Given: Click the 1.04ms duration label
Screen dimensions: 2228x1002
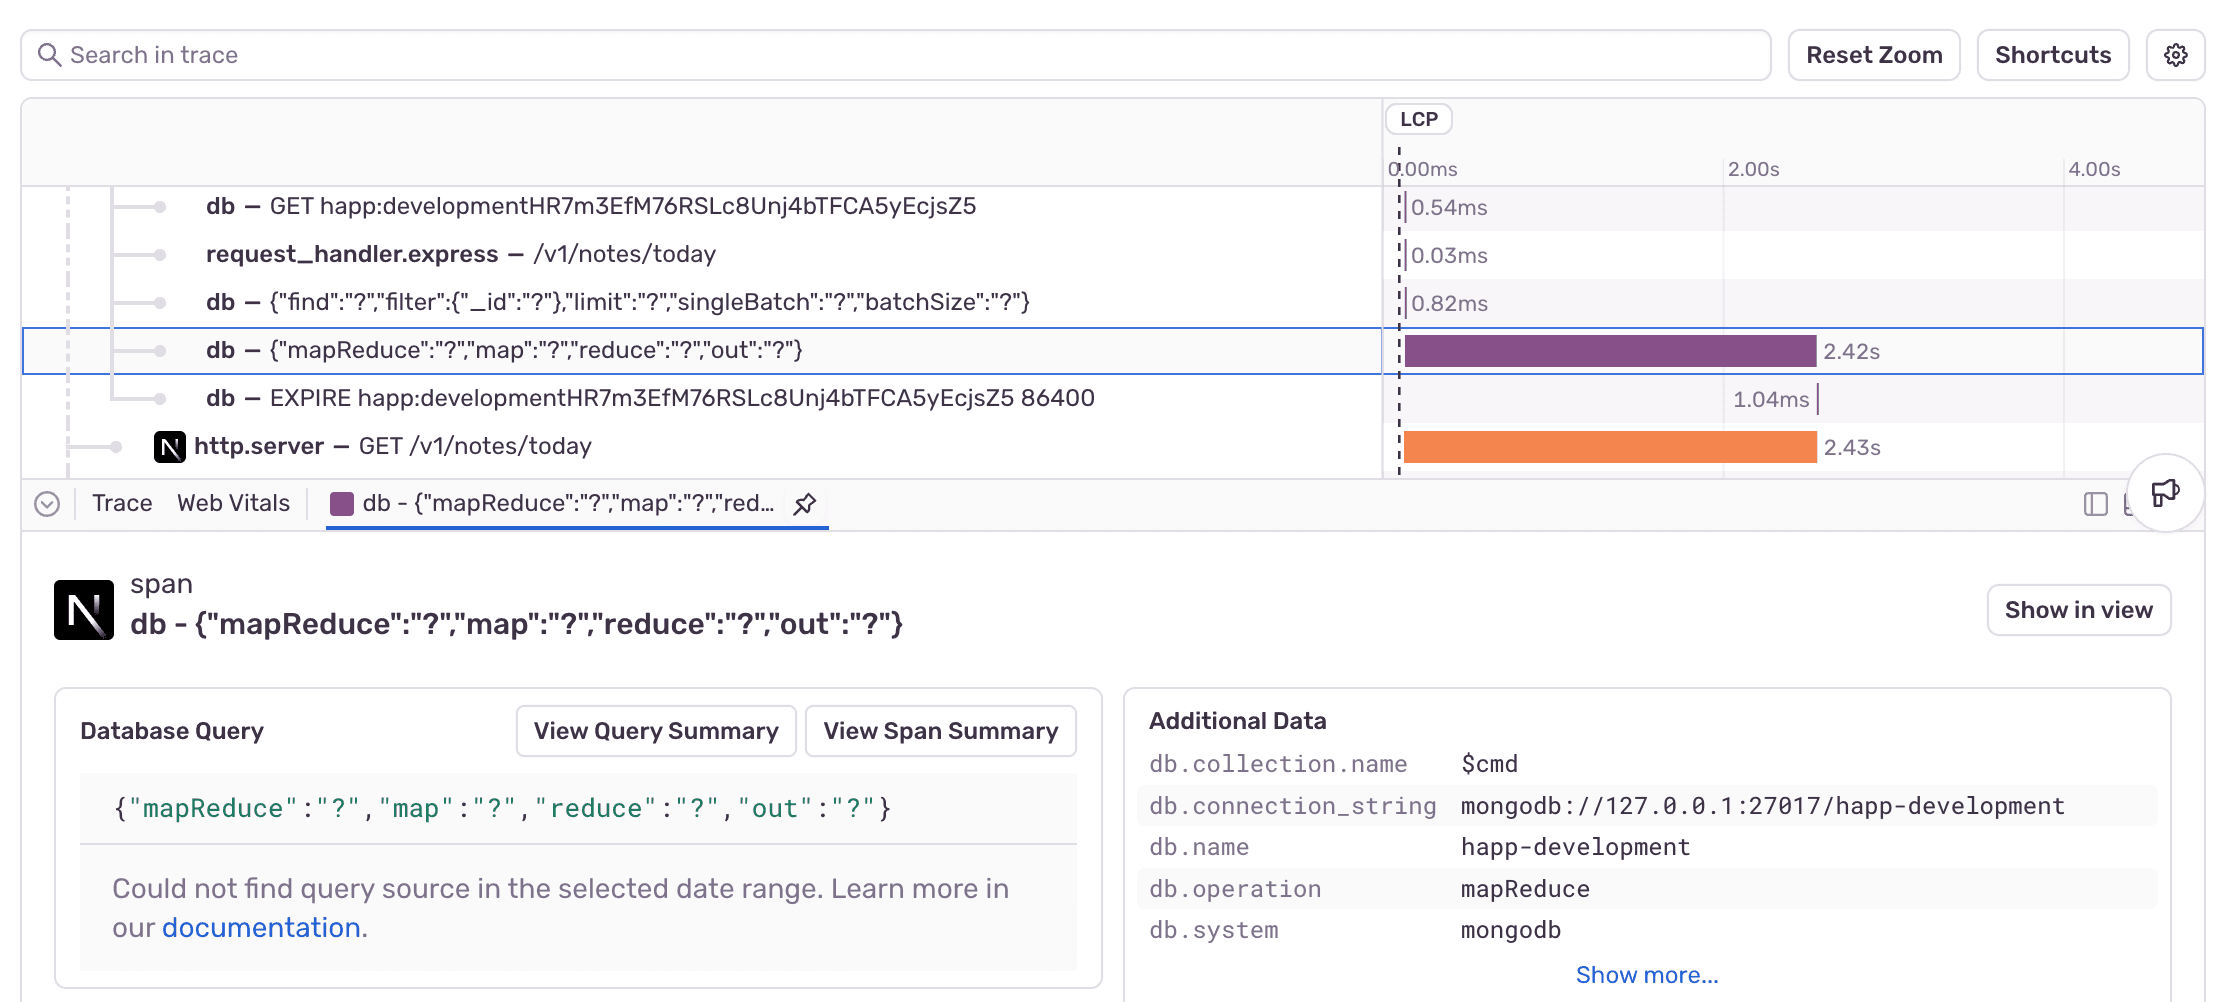Looking at the screenshot, I should [x=1771, y=400].
